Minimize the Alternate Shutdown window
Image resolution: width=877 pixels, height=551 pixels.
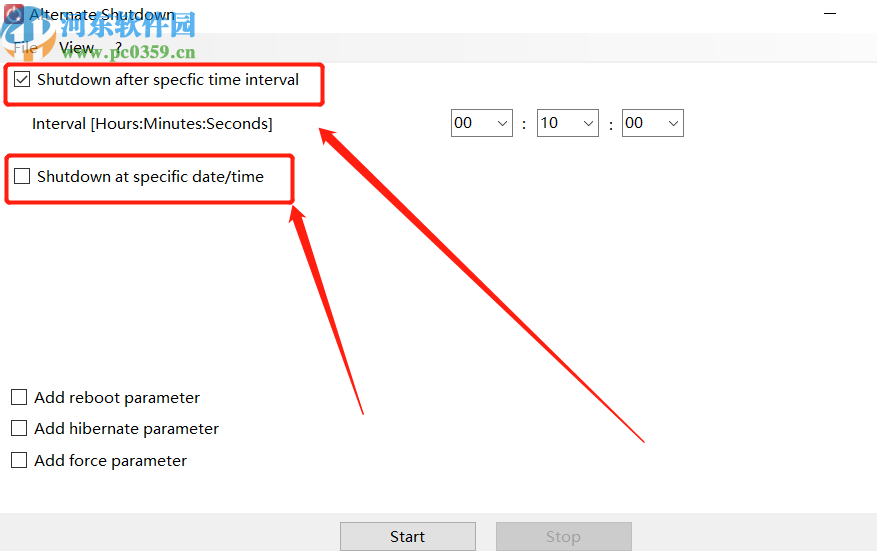coord(830,13)
